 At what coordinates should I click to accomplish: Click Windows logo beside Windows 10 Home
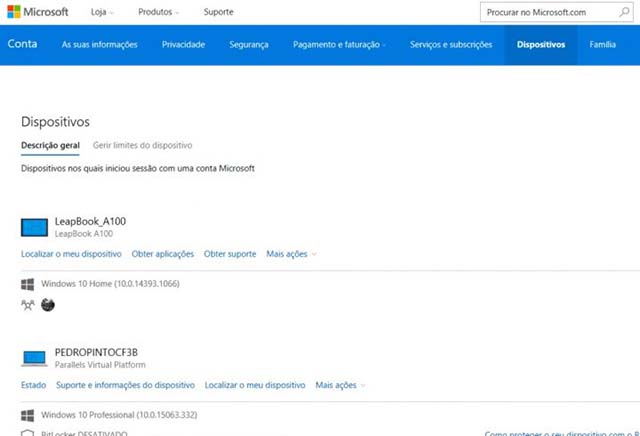click(x=27, y=284)
